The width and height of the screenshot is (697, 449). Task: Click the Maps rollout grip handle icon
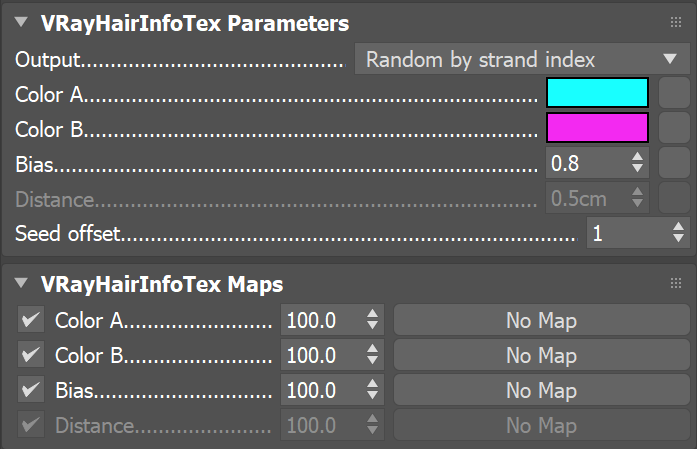point(676,283)
